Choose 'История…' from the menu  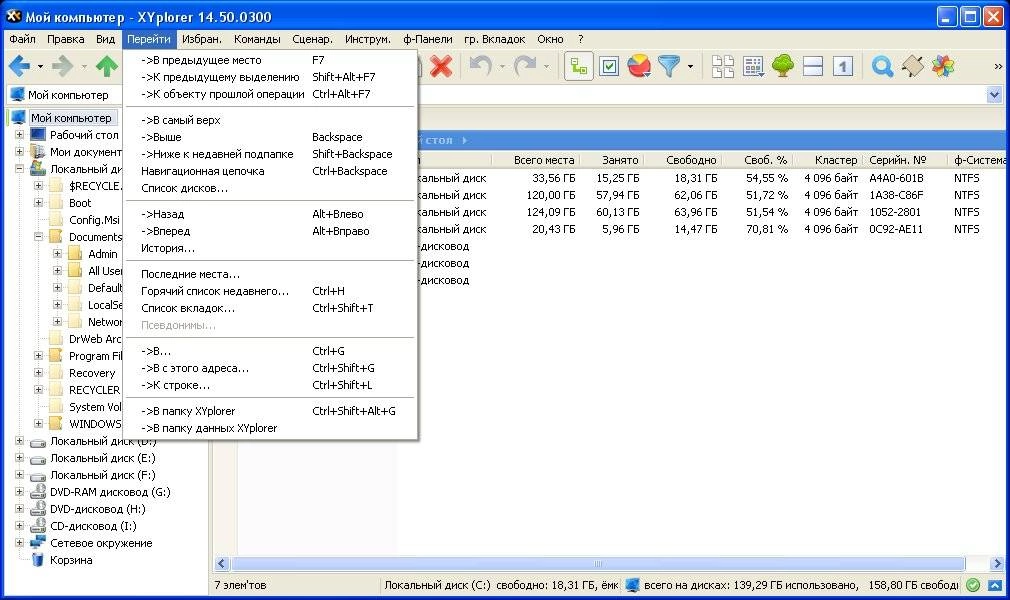pyautogui.click(x=271, y=248)
